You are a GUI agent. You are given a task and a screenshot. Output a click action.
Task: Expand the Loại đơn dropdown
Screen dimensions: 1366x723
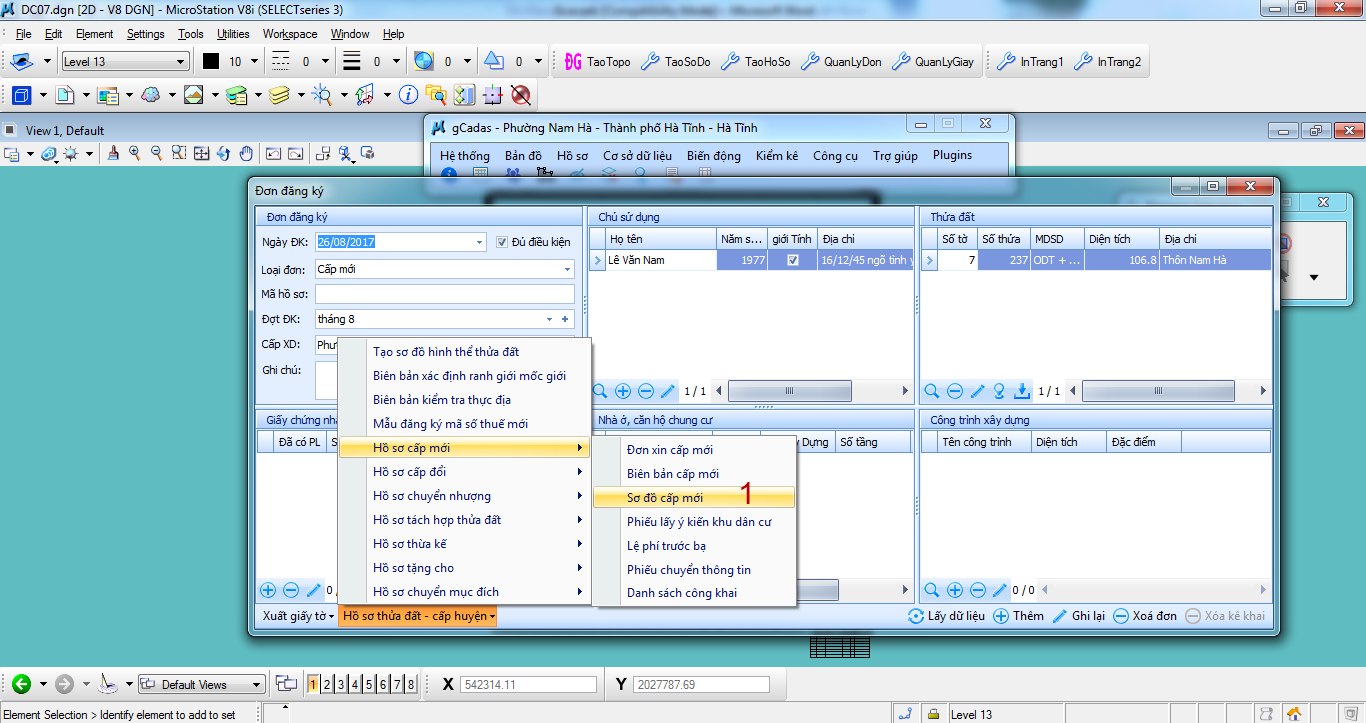[x=568, y=269]
